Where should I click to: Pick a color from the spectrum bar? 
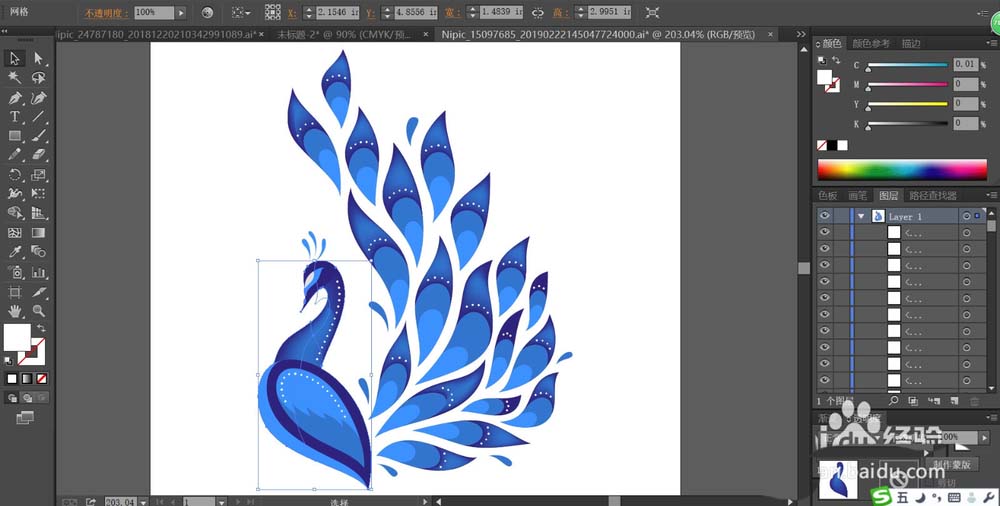pyautogui.click(x=902, y=169)
